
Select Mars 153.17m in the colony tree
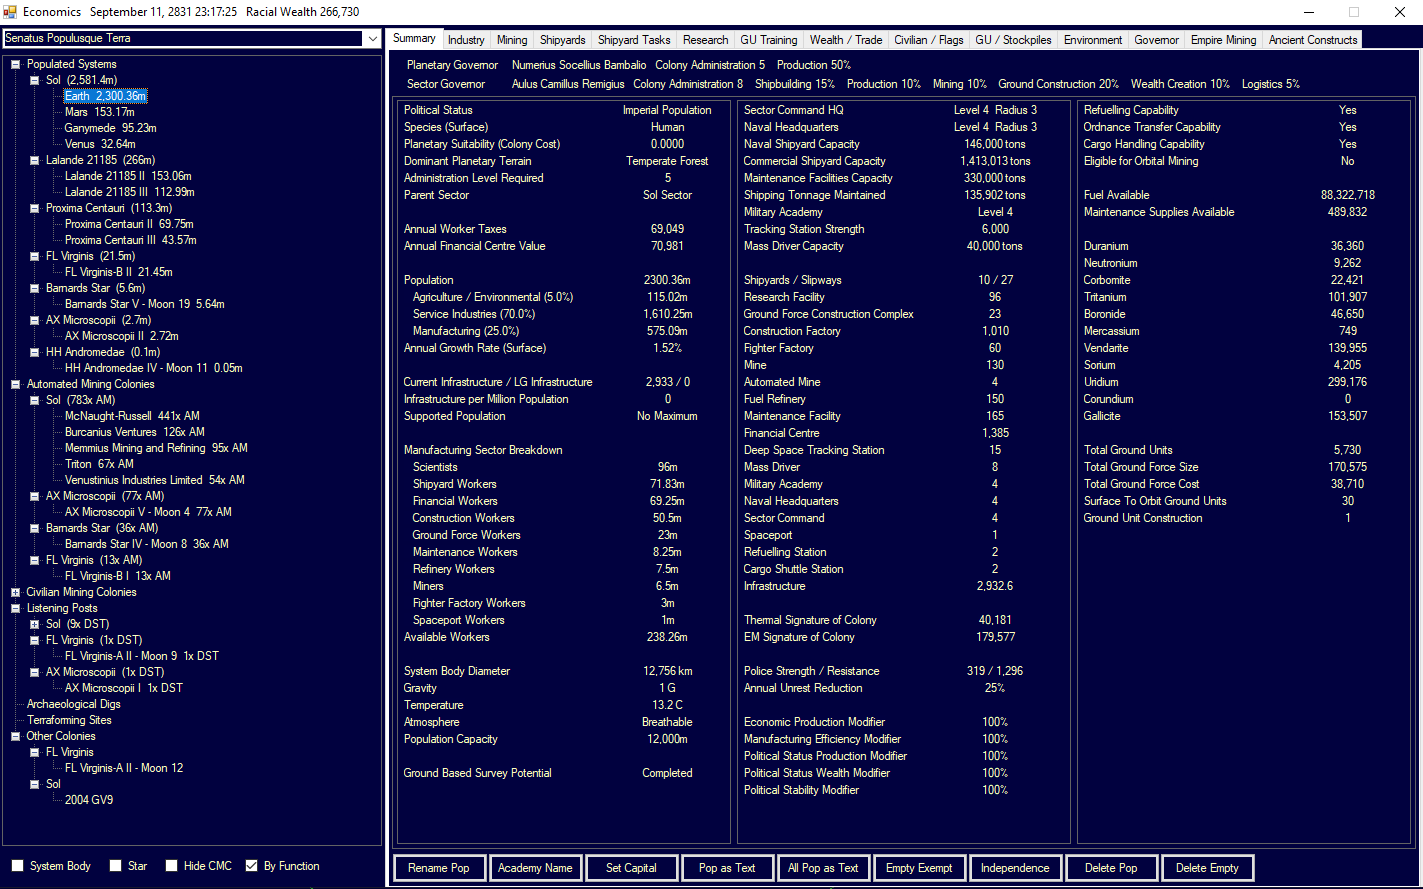(x=99, y=112)
